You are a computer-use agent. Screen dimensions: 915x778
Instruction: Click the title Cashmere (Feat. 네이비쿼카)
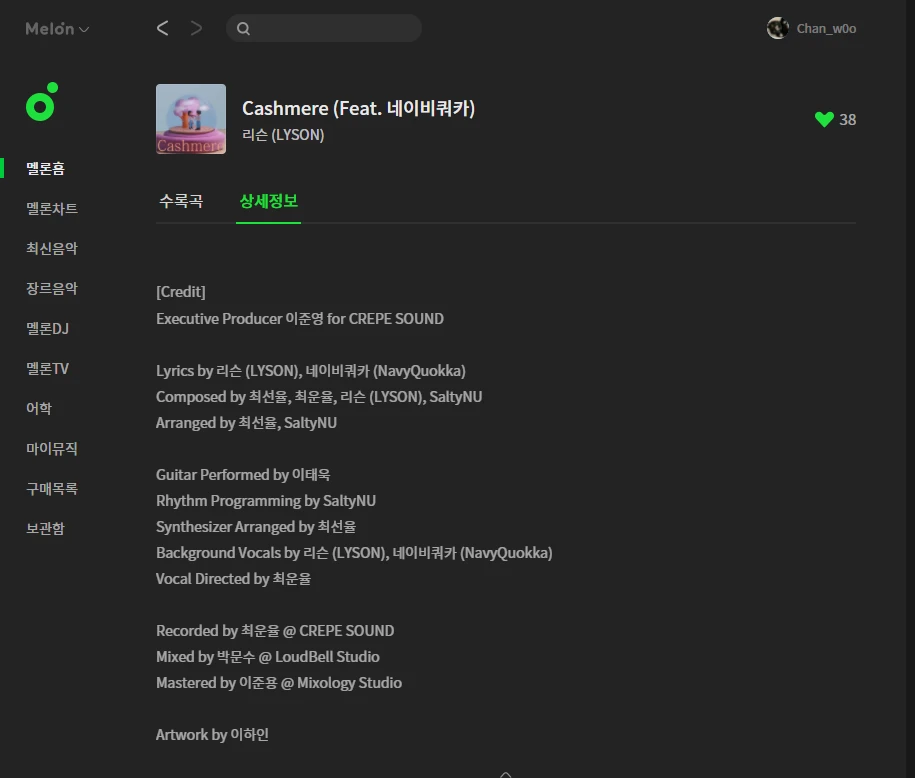point(358,109)
